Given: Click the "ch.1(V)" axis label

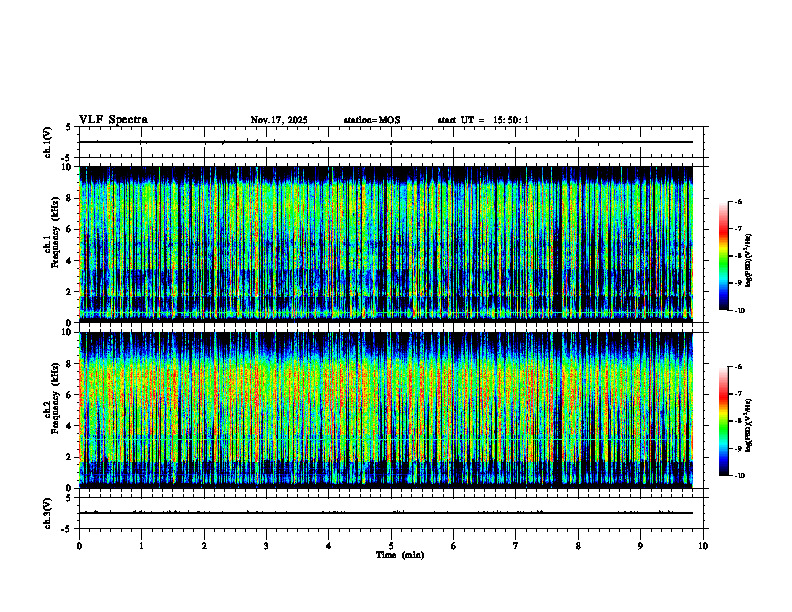Looking at the screenshot, I should point(48,142).
